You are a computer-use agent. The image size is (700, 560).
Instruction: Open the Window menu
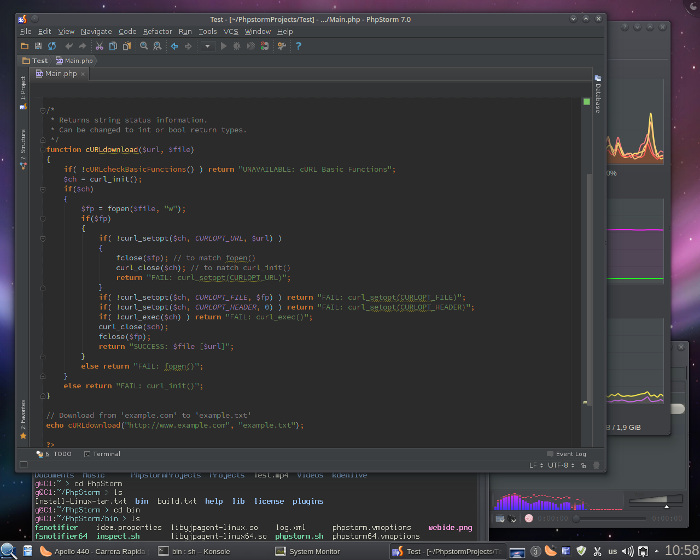point(258,31)
